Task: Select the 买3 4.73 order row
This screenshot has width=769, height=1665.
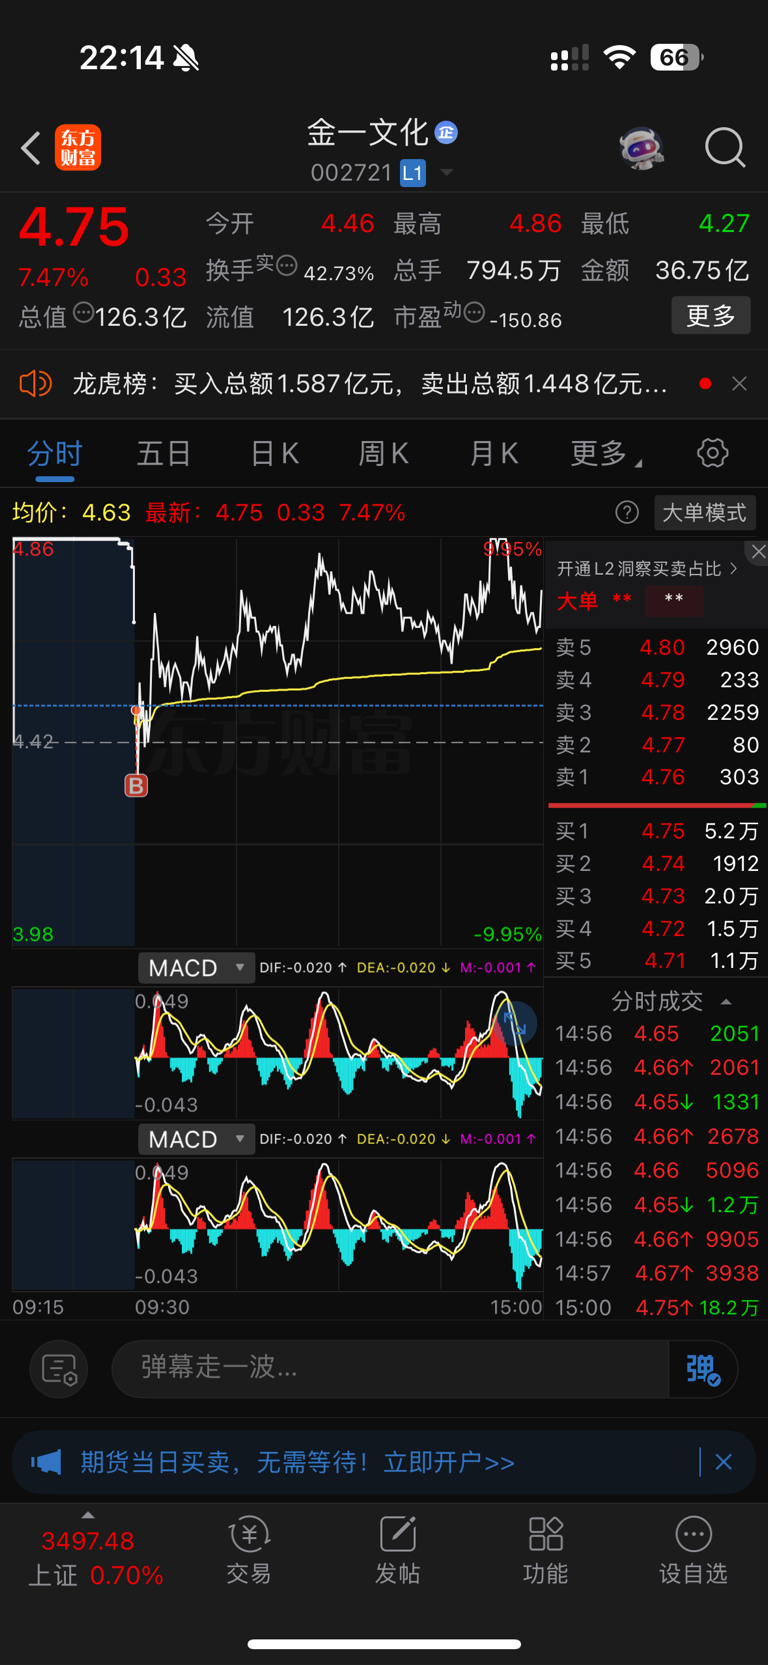Action: coord(657,896)
